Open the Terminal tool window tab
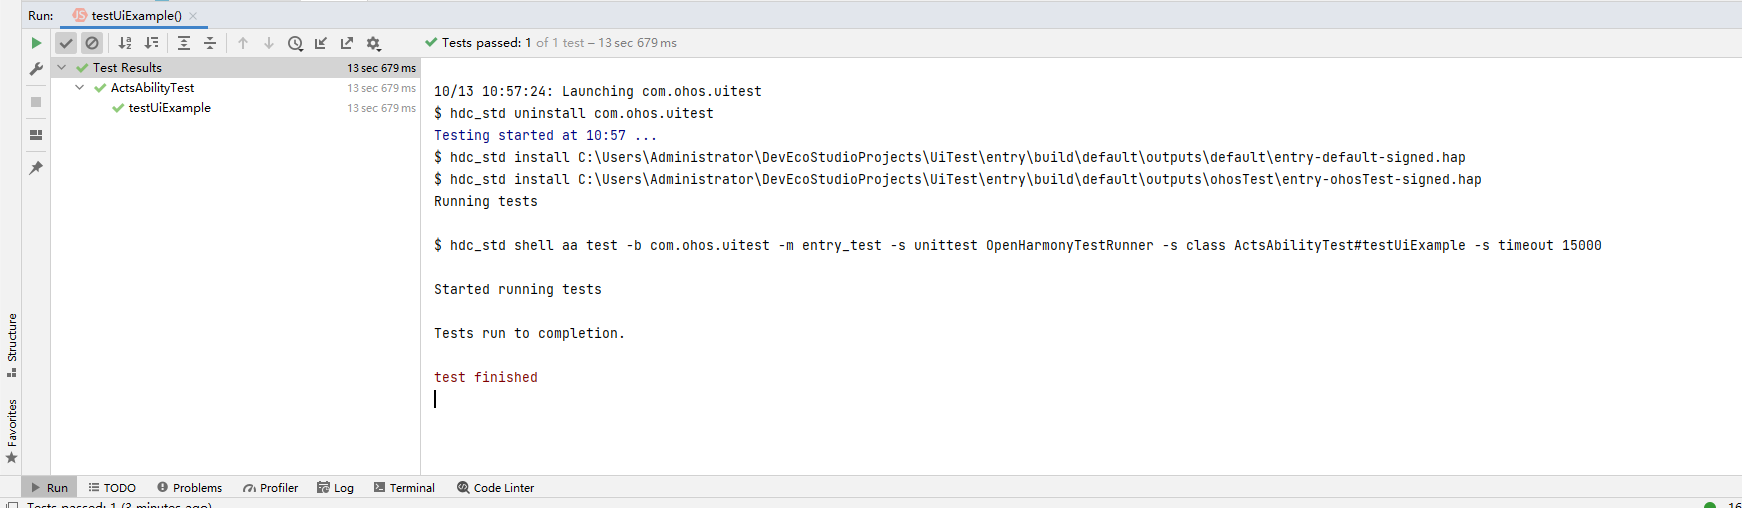The image size is (1742, 508). point(404,488)
